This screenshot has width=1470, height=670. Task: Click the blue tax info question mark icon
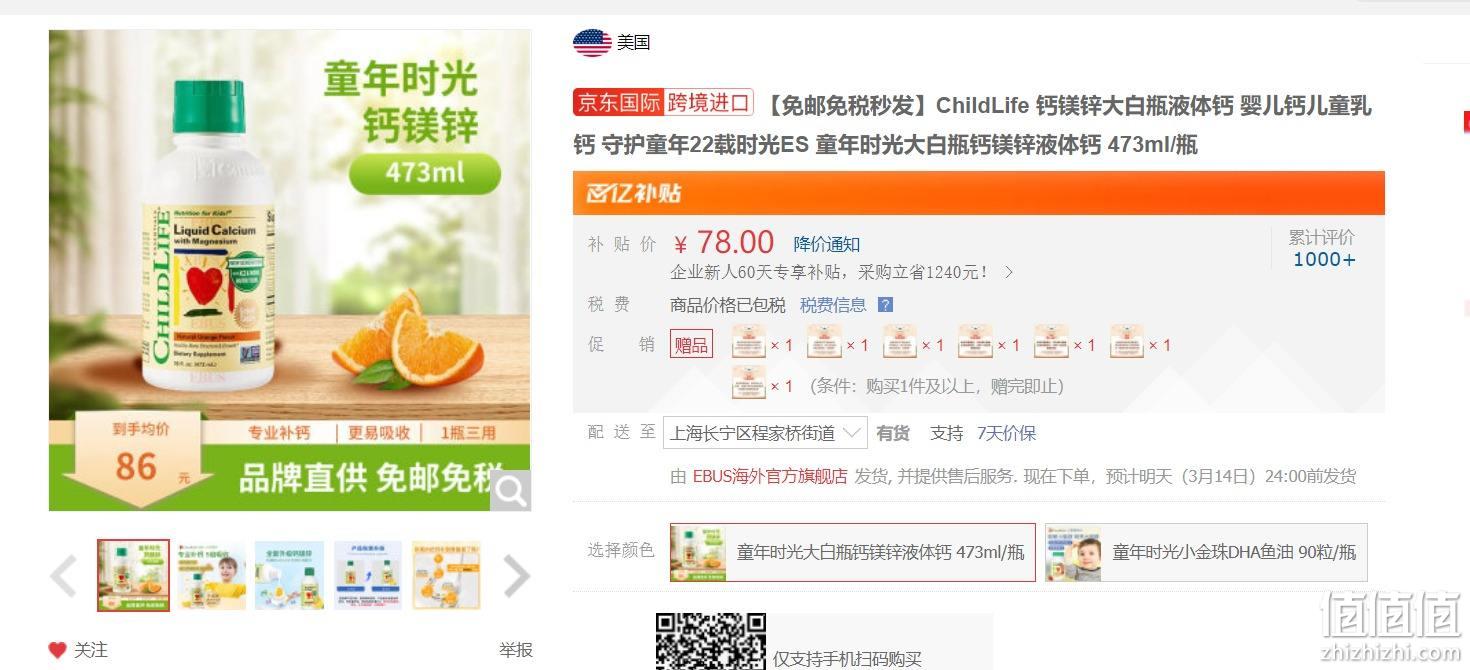(x=885, y=305)
